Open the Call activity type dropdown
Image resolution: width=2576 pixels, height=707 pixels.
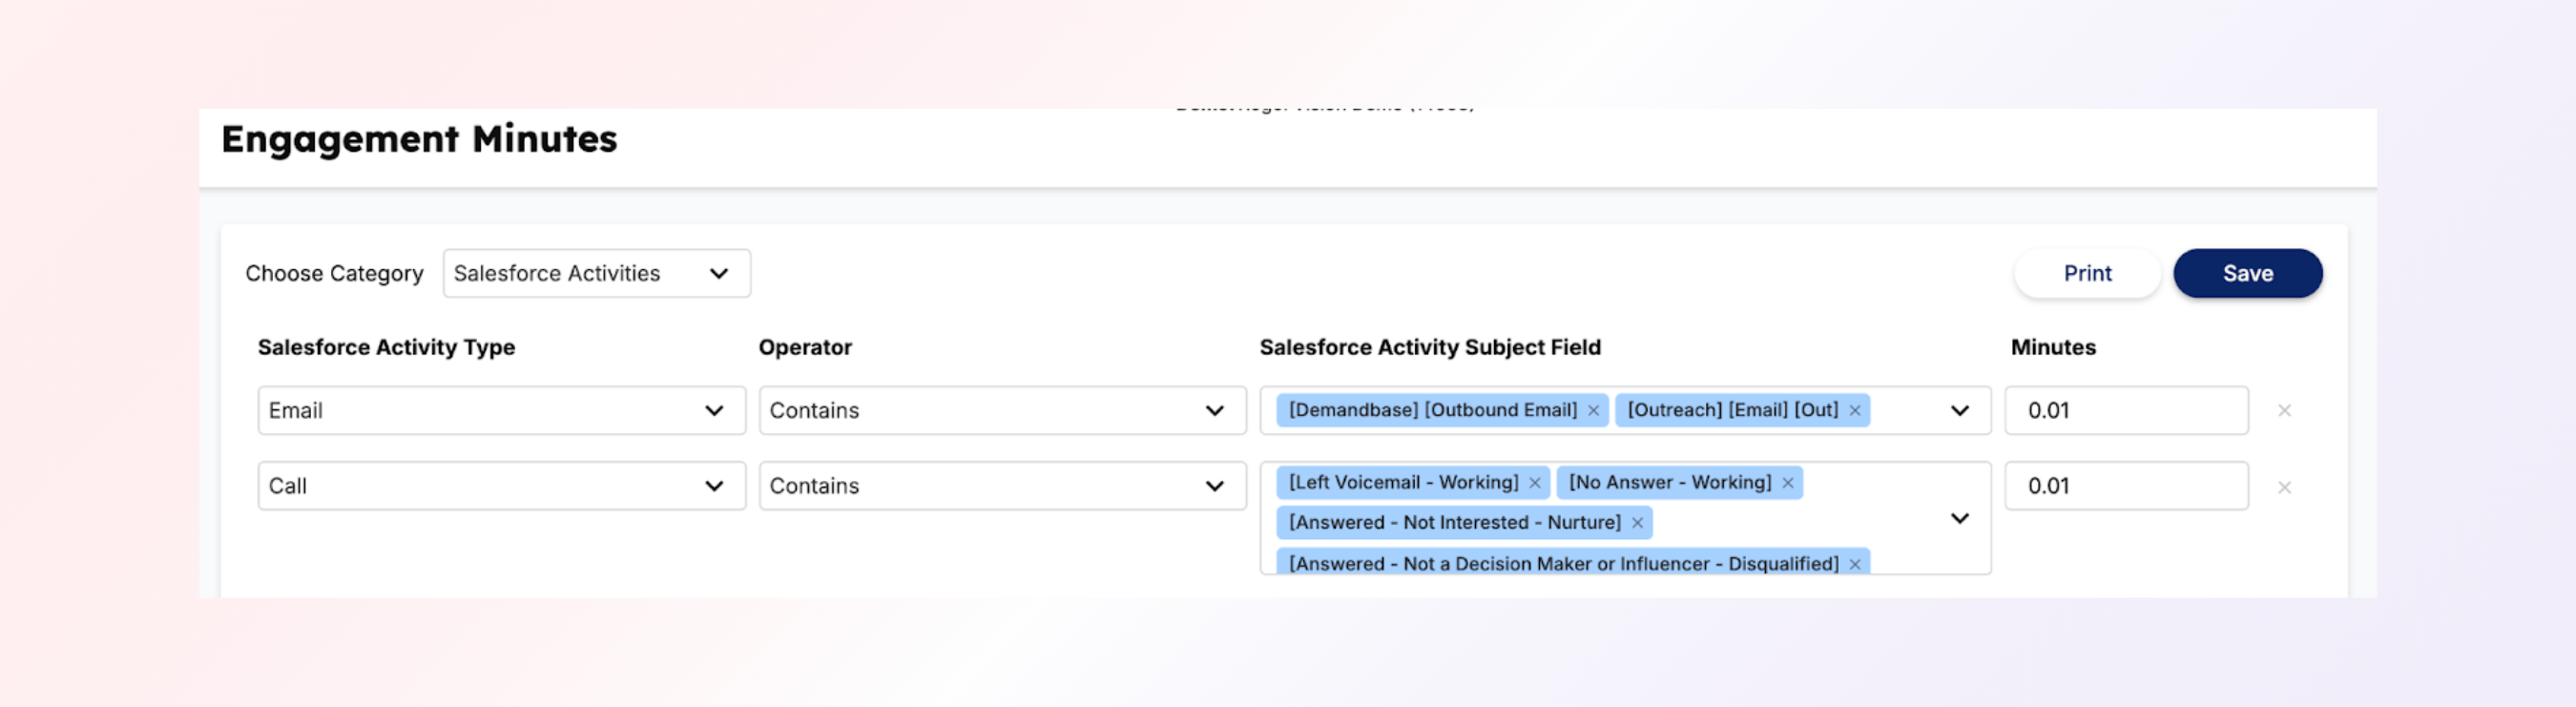[x=501, y=486]
